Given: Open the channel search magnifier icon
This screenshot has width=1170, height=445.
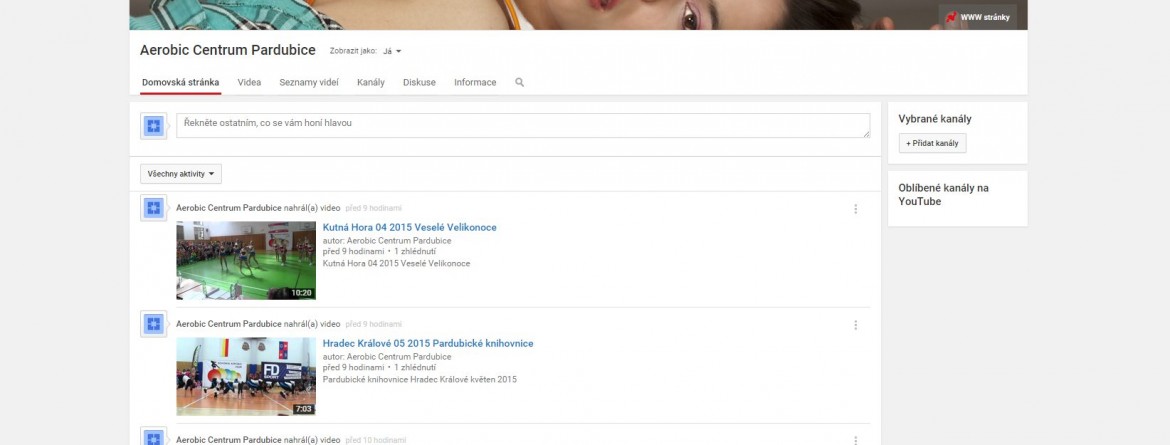Looking at the screenshot, I should coord(519,82).
